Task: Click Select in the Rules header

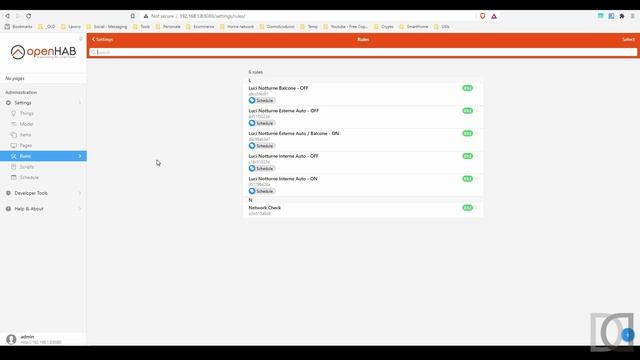Action: tap(628, 40)
